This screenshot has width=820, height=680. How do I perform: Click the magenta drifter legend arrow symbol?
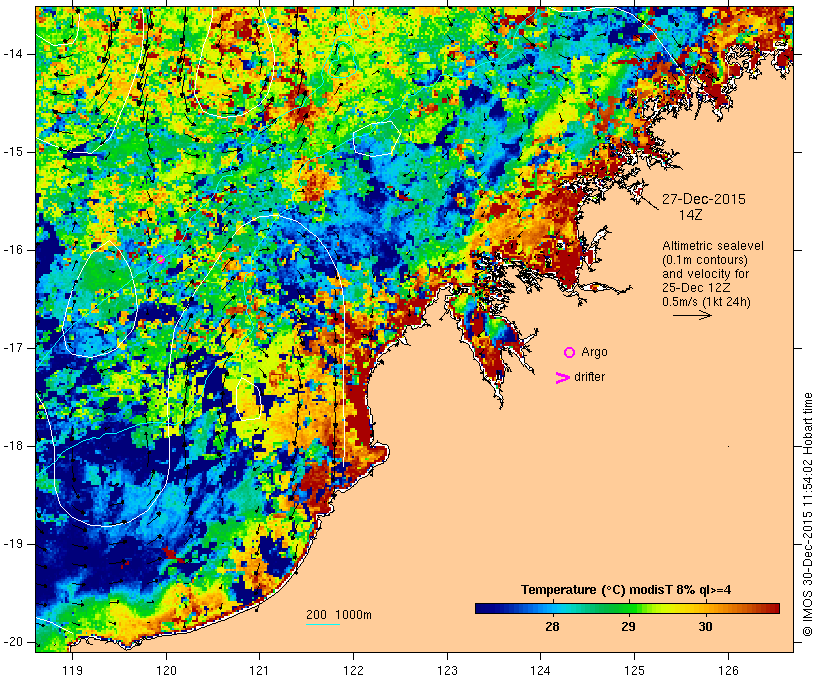pos(563,378)
